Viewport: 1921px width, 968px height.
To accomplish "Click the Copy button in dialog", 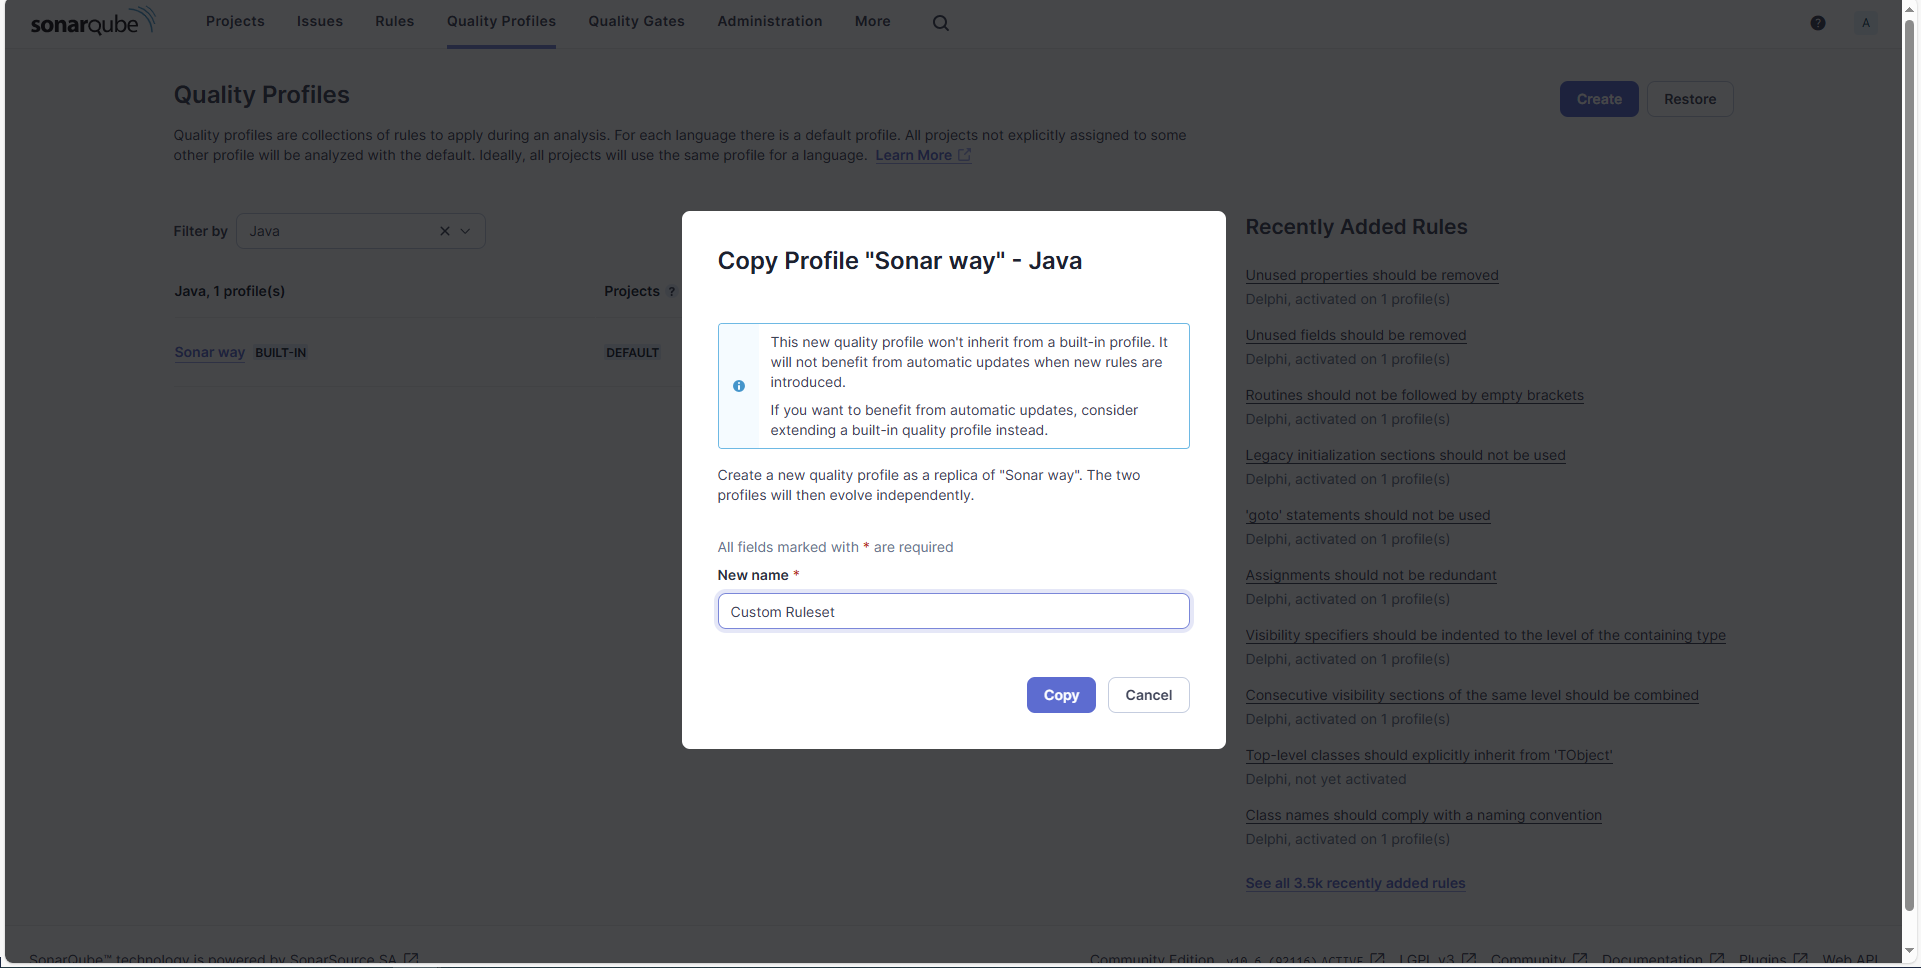I will (x=1061, y=695).
